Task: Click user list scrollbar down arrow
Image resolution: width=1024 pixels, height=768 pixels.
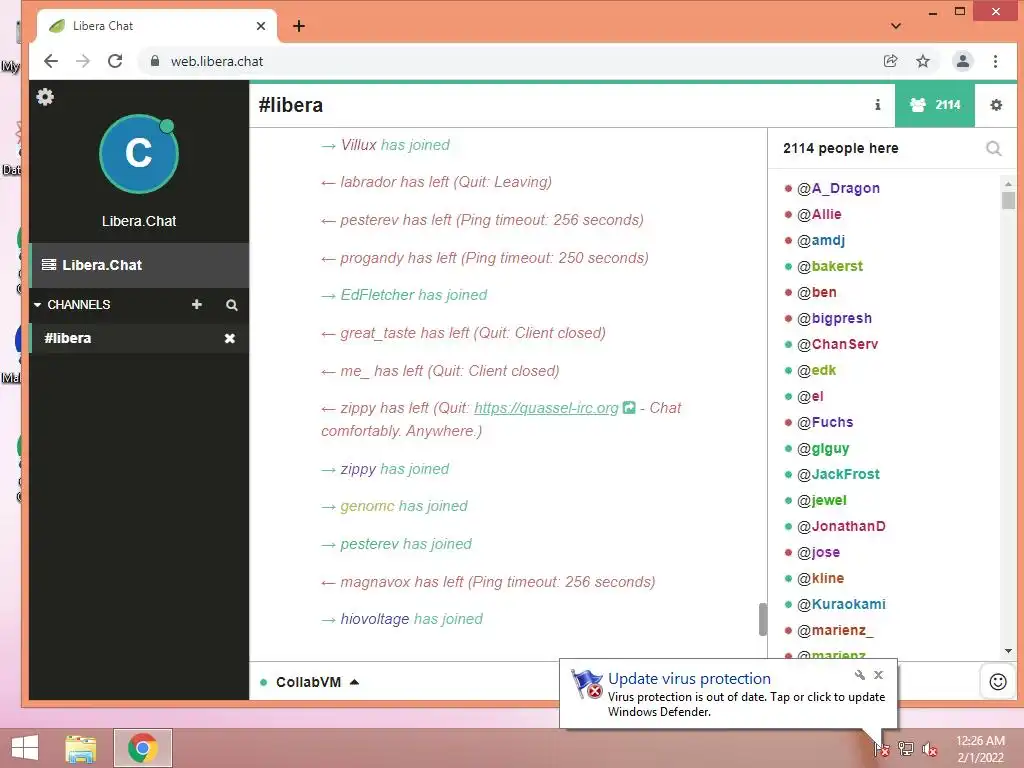Action: pyautogui.click(x=1008, y=651)
